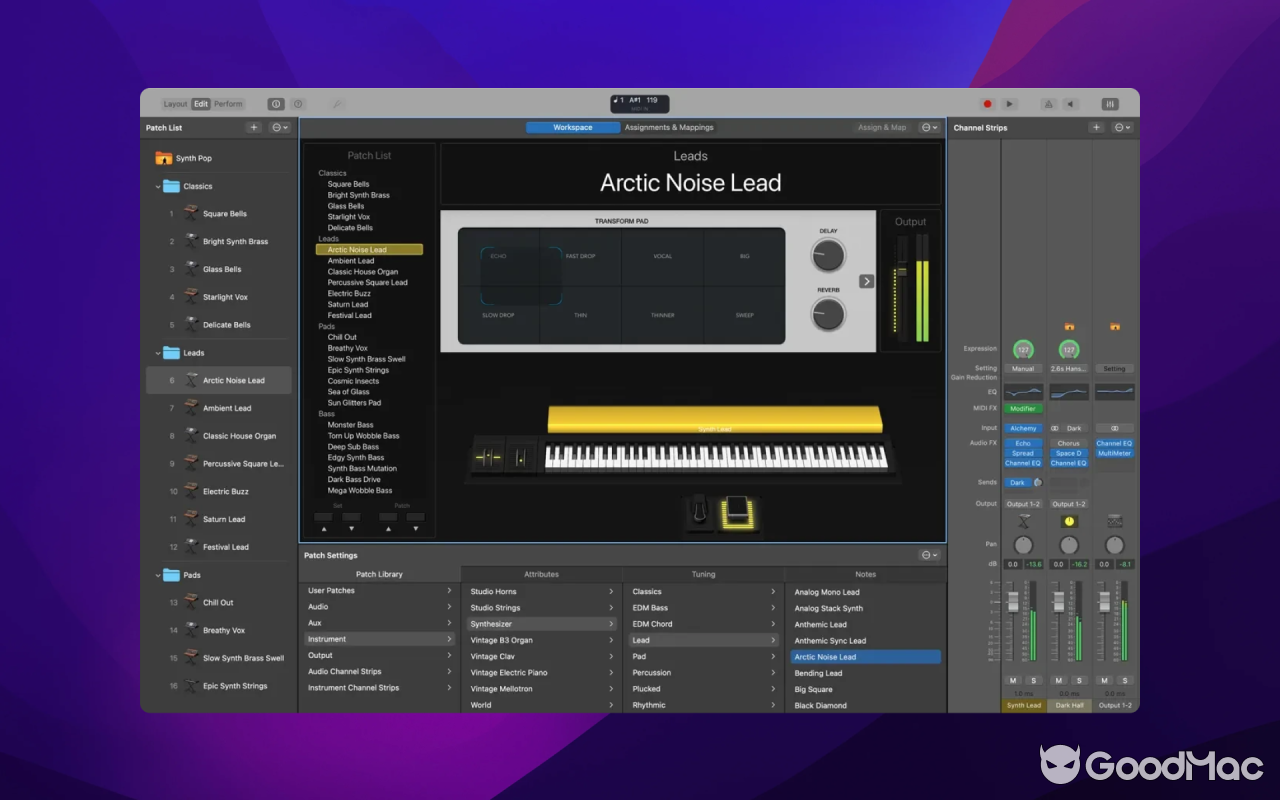Click the Synth Lead volume fader
This screenshot has height=800, width=1280.
1012,602
